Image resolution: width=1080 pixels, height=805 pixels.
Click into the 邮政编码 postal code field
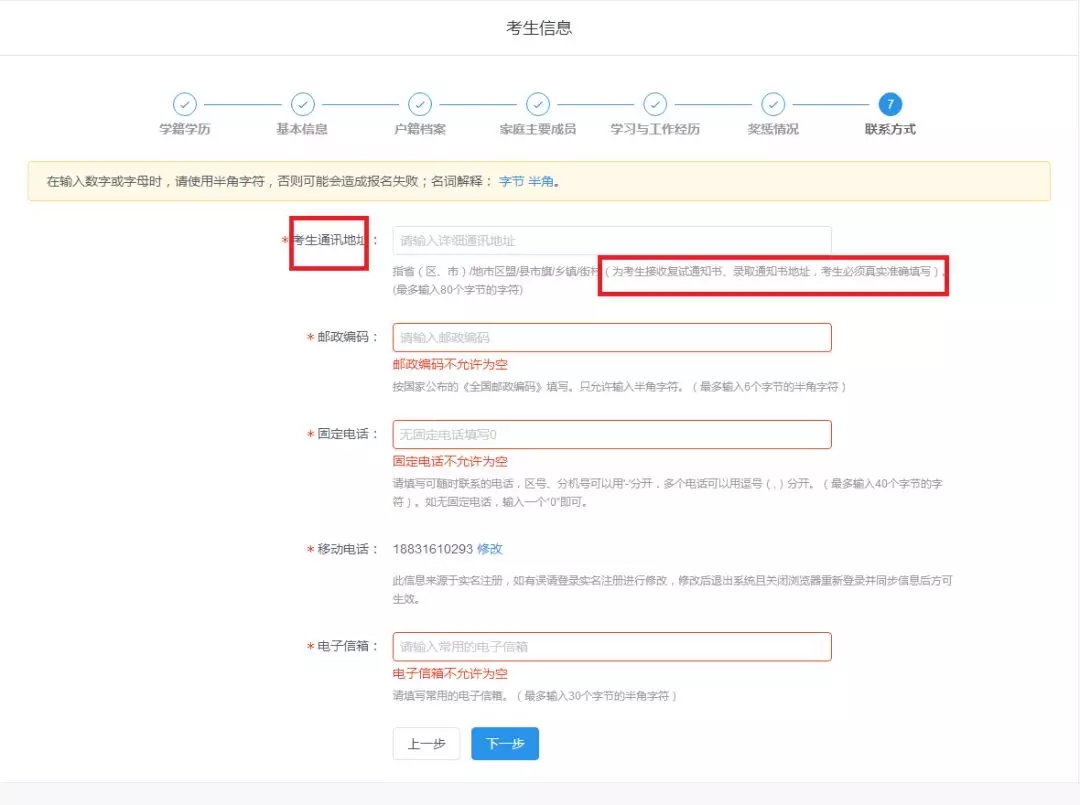pyautogui.click(x=611, y=338)
